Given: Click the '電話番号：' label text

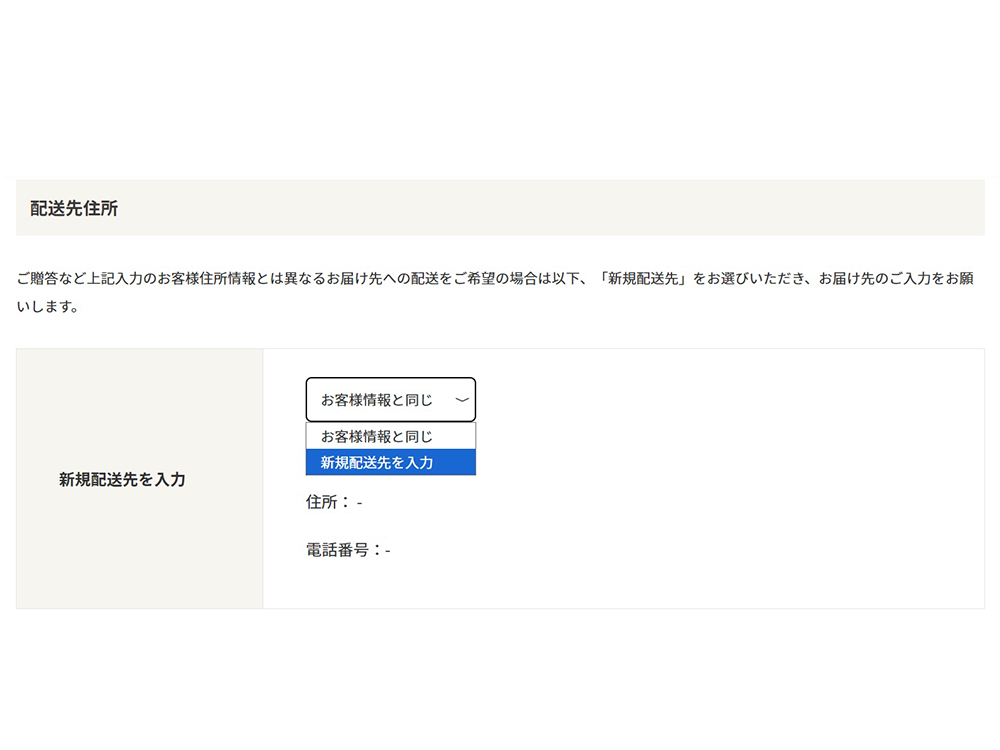Looking at the screenshot, I should [x=344, y=550].
